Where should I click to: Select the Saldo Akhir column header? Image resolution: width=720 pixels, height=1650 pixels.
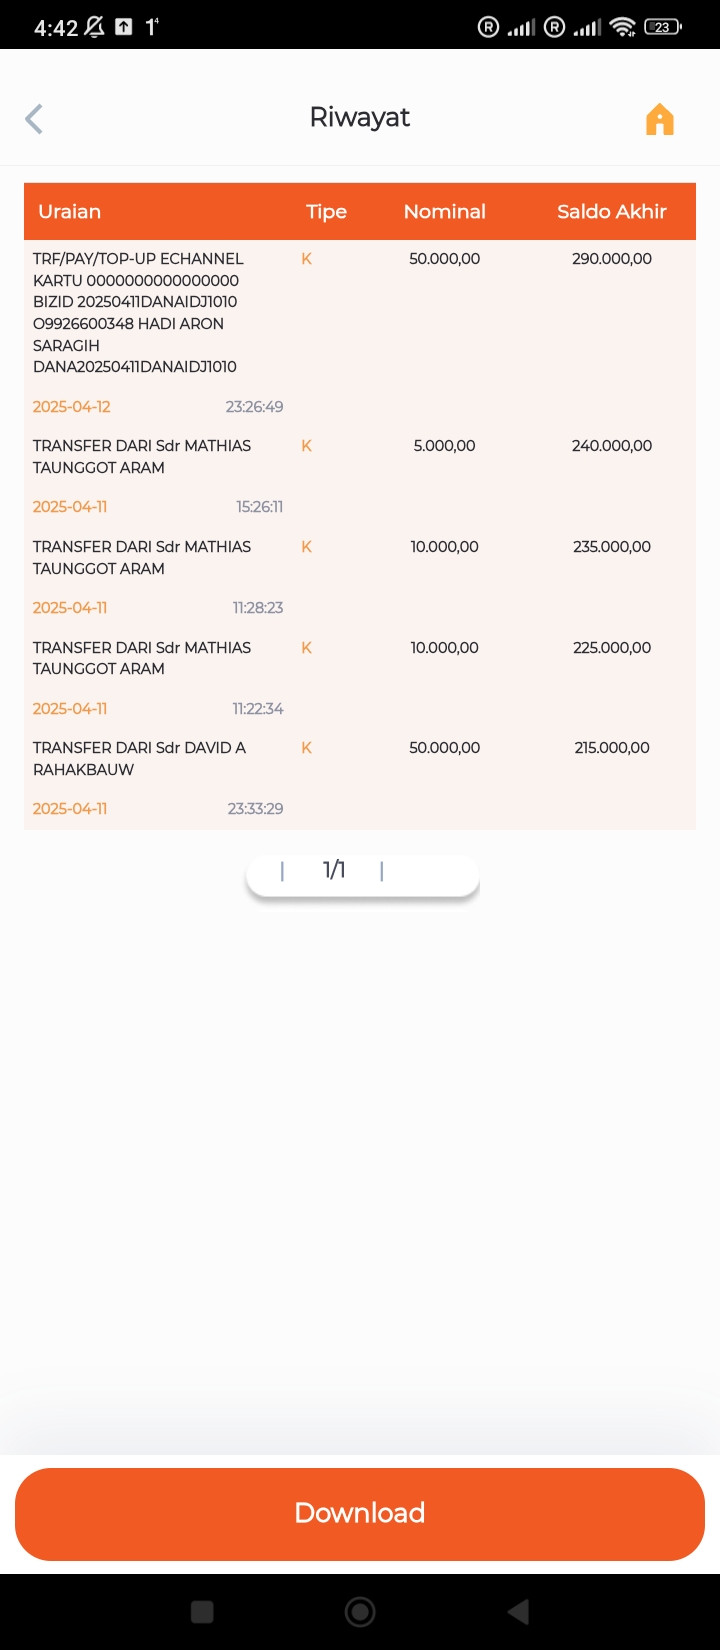pos(611,211)
